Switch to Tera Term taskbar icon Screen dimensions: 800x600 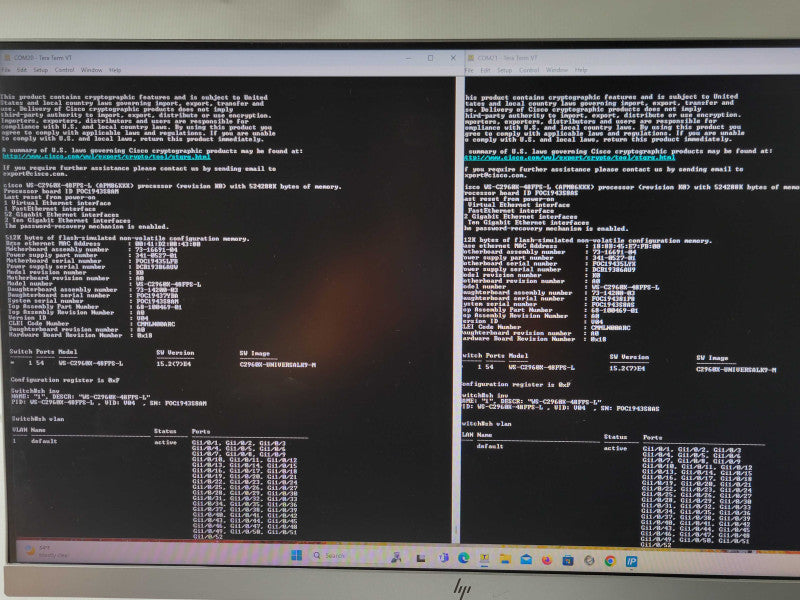click(x=484, y=559)
